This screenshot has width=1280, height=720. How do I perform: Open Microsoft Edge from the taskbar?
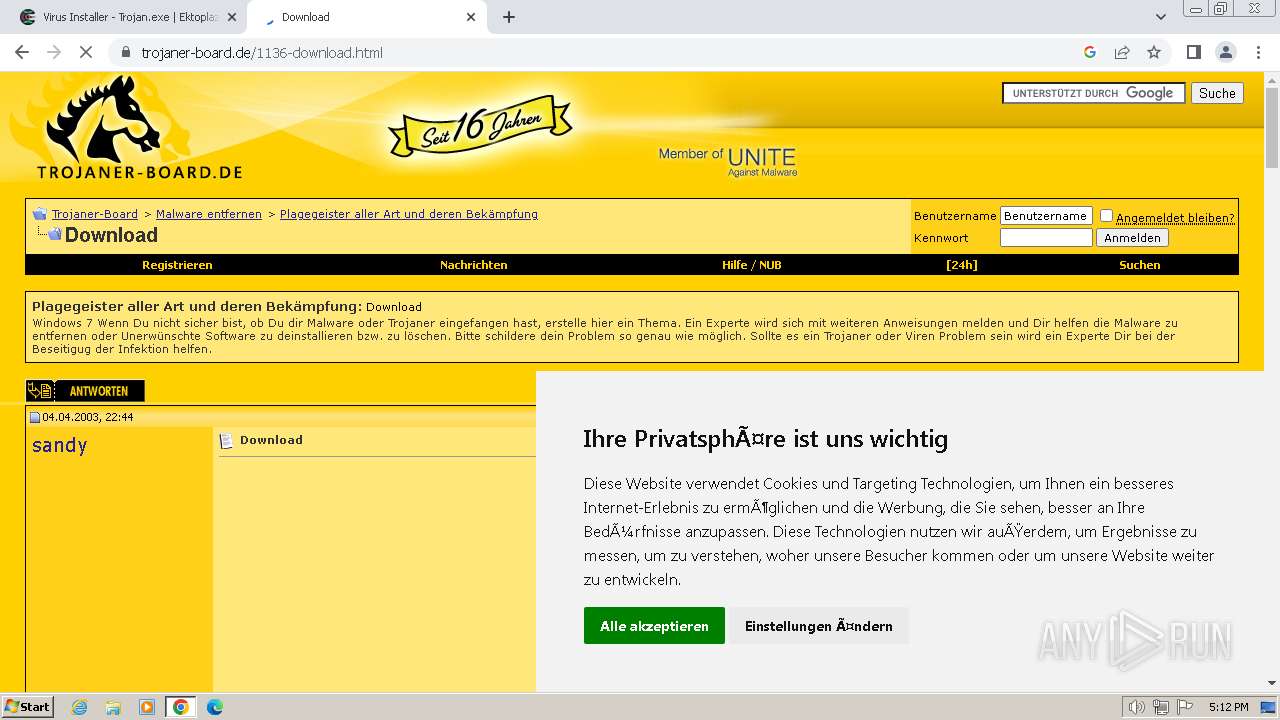(x=215, y=707)
